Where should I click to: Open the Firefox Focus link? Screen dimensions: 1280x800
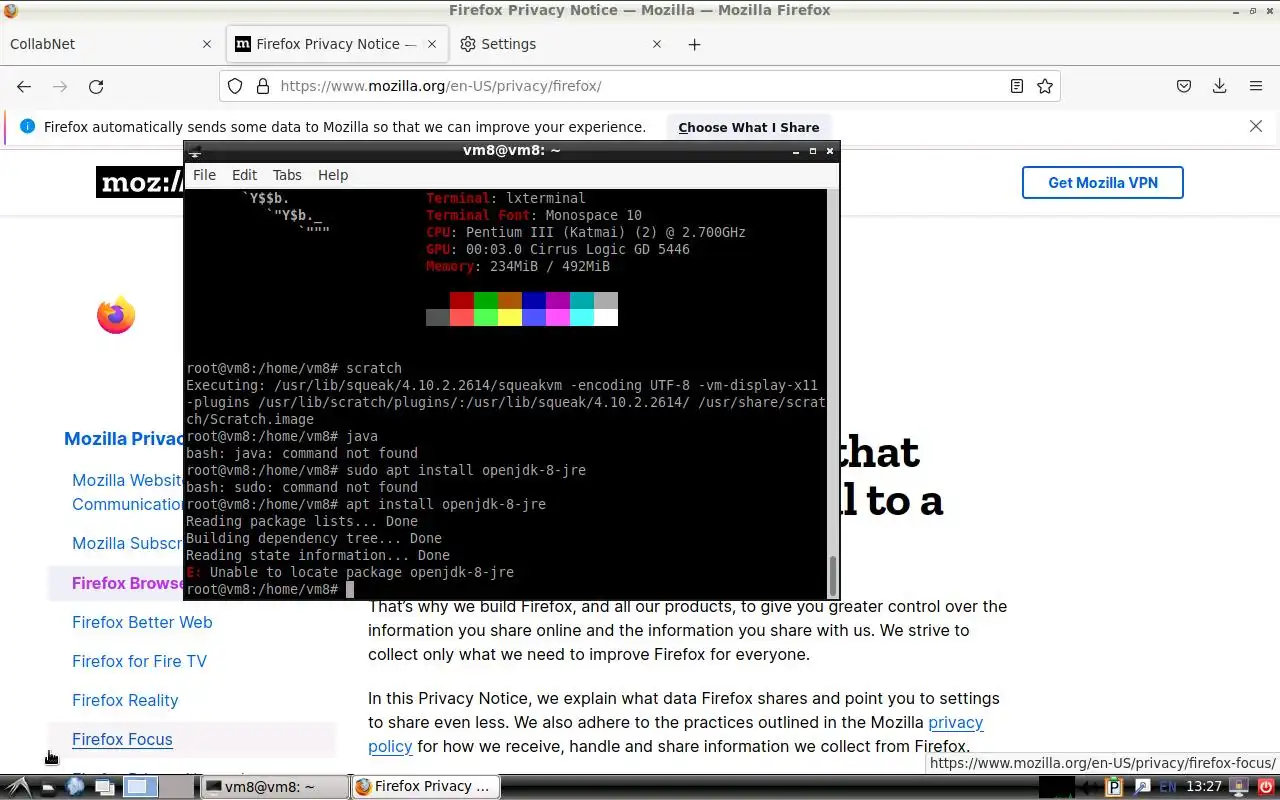(x=122, y=739)
